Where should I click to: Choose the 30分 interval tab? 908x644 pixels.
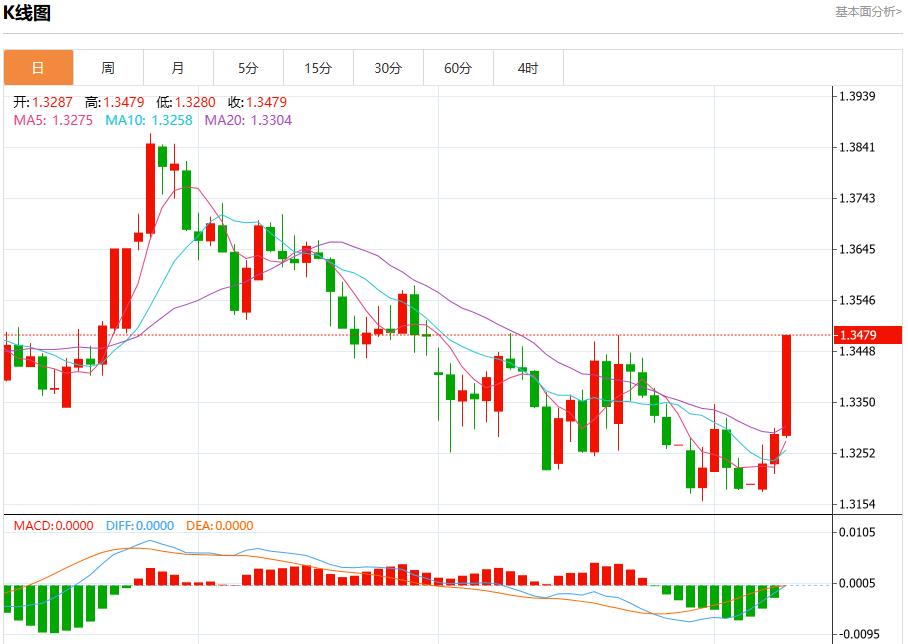click(x=388, y=68)
